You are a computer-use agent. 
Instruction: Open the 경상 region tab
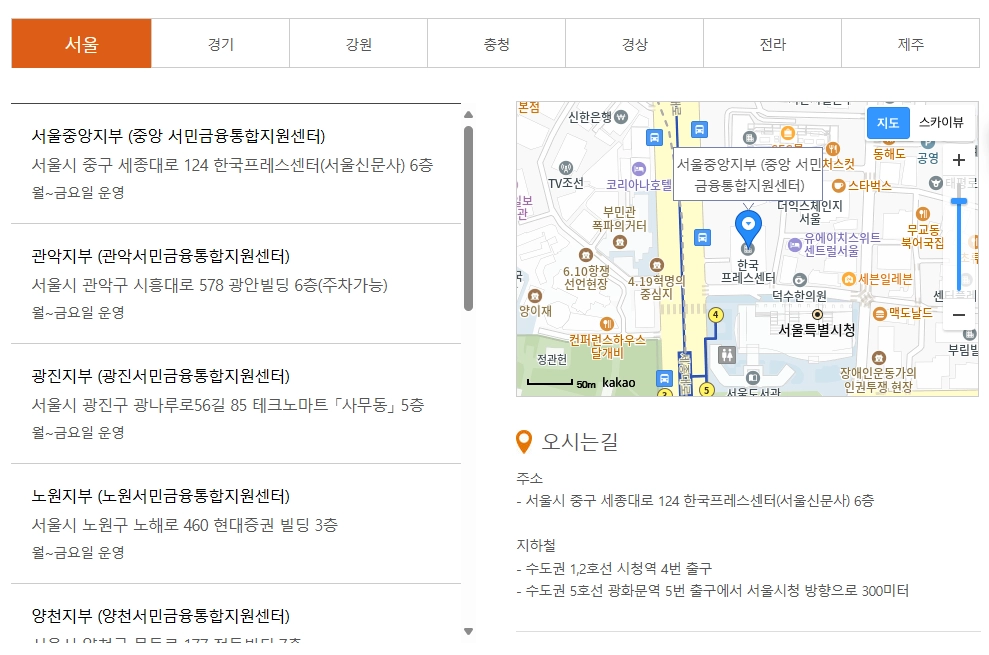tap(635, 44)
